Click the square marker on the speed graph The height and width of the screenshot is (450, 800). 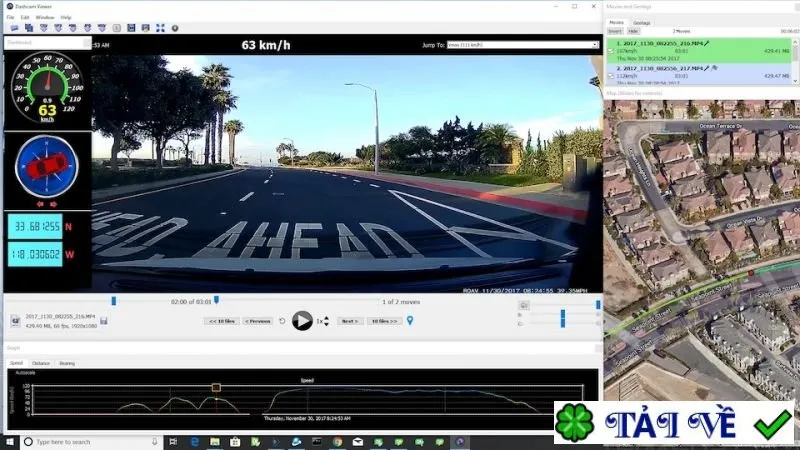coord(216,388)
